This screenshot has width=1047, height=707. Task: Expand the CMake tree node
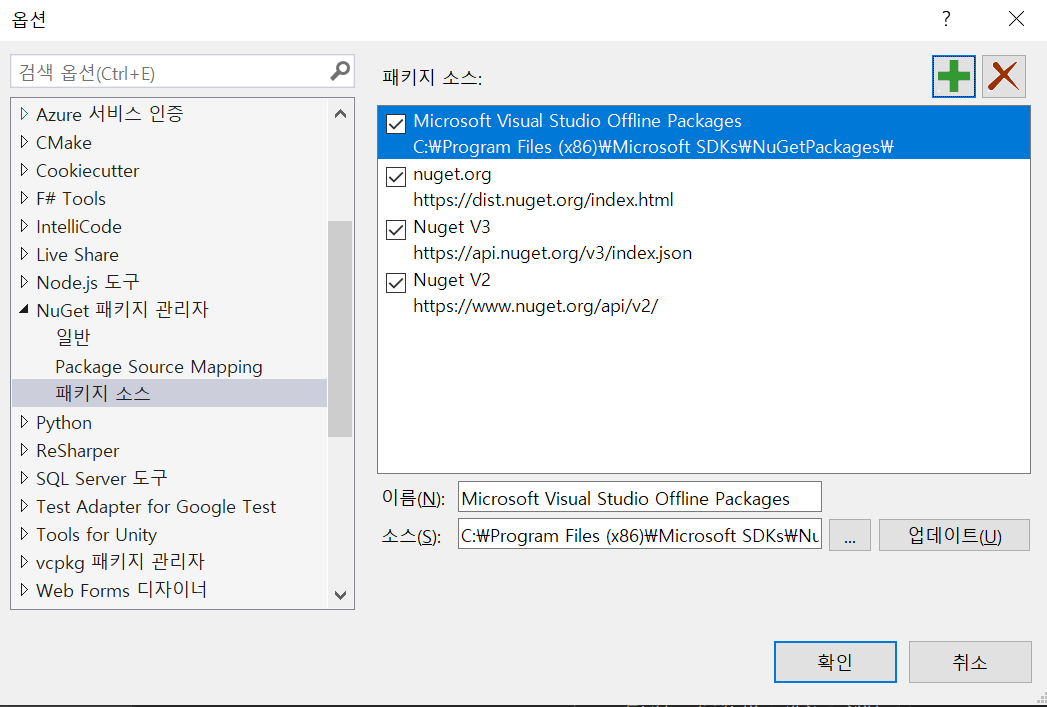point(24,142)
